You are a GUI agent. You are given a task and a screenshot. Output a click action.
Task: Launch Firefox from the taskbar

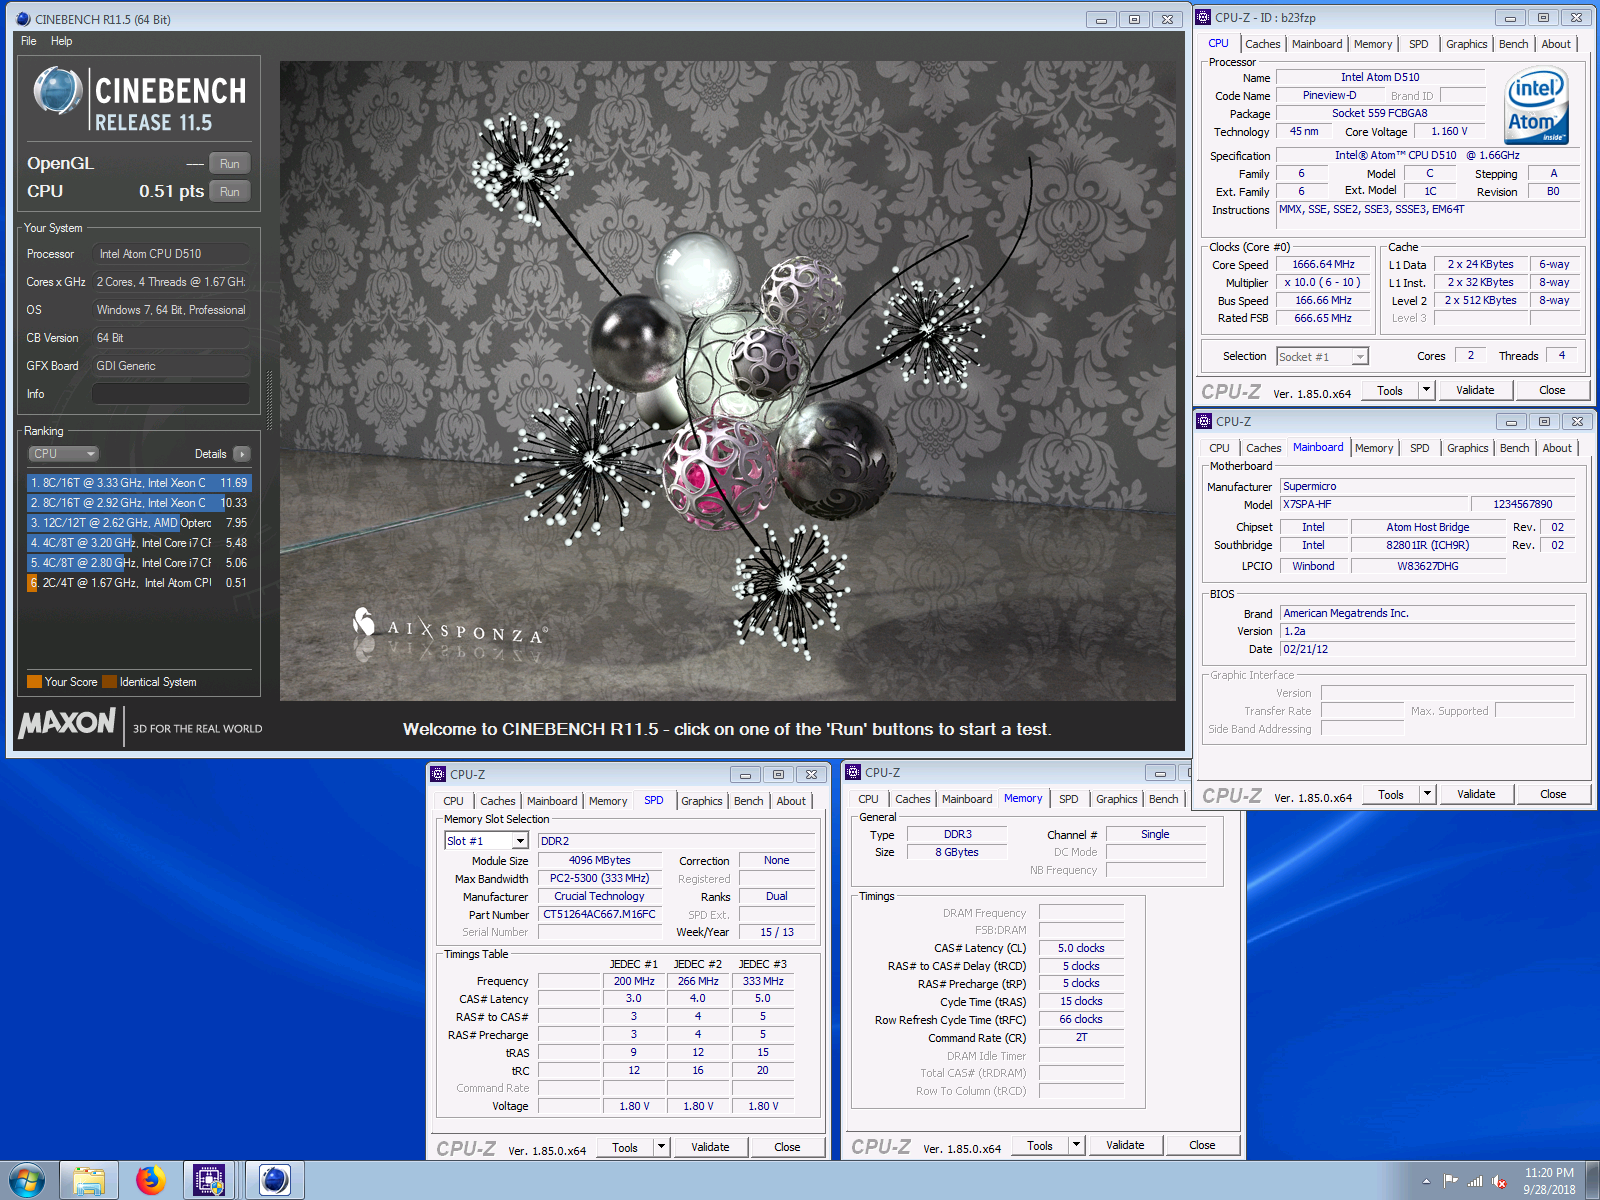150,1181
